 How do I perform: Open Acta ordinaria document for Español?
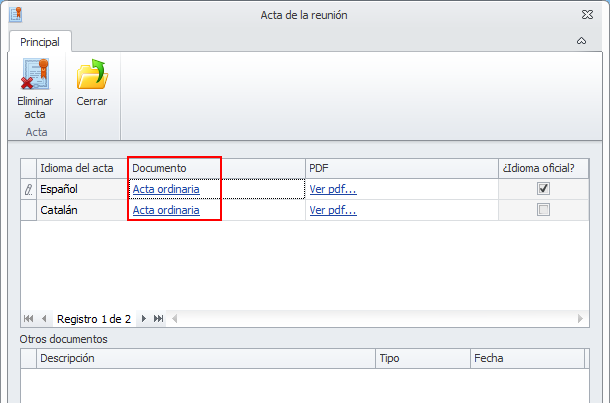[166, 189]
